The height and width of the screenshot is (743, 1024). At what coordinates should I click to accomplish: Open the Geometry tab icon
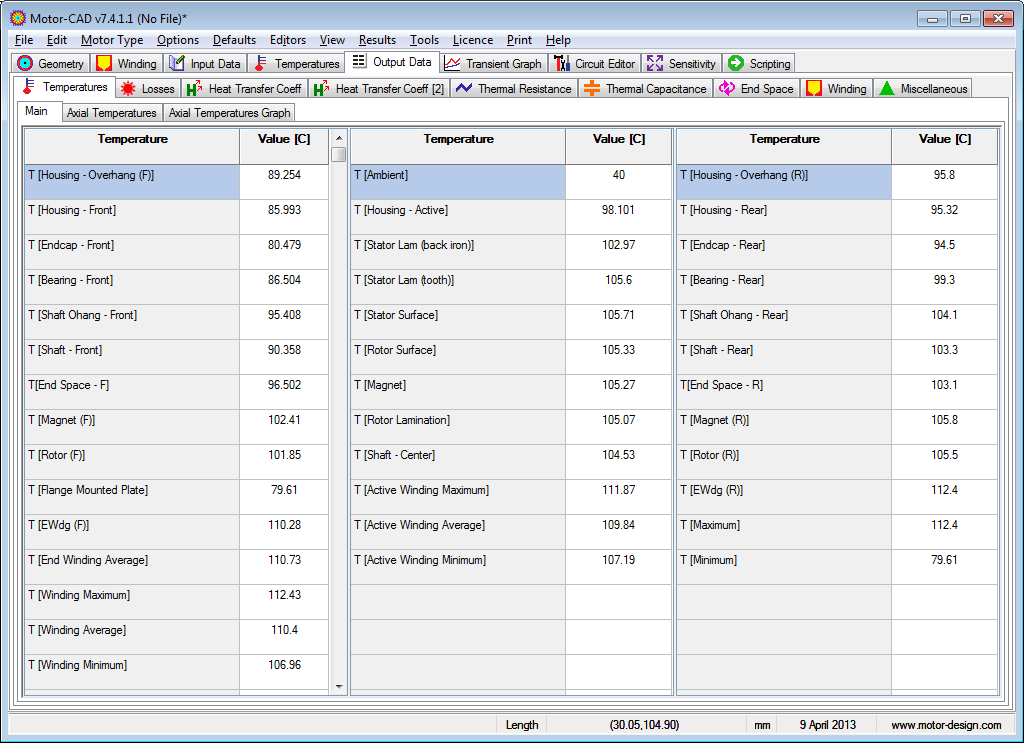coord(26,64)
